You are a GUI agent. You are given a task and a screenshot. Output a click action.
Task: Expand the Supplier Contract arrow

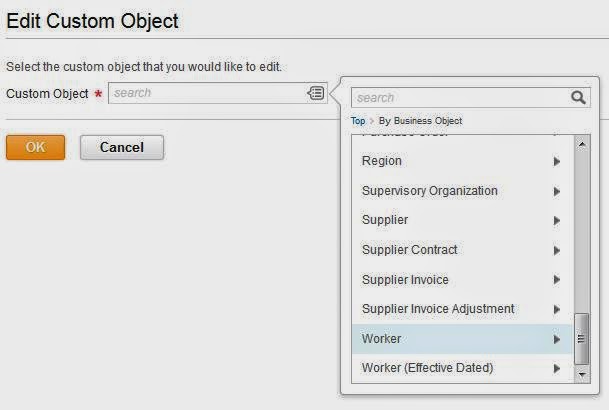tap(556, 250)
